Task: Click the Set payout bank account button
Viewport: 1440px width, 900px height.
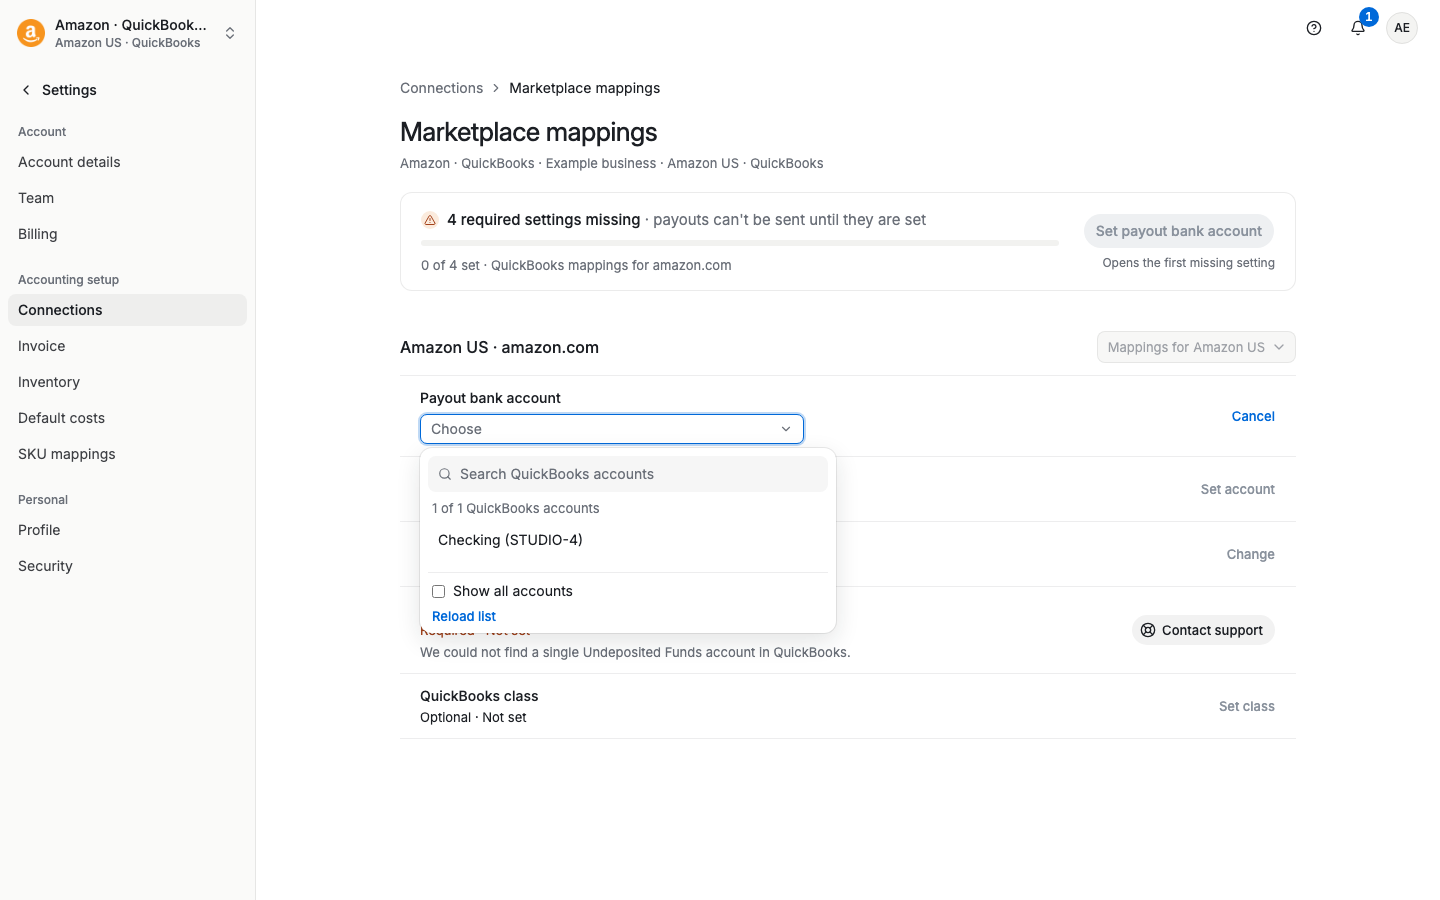Action: coord(1179,231)
